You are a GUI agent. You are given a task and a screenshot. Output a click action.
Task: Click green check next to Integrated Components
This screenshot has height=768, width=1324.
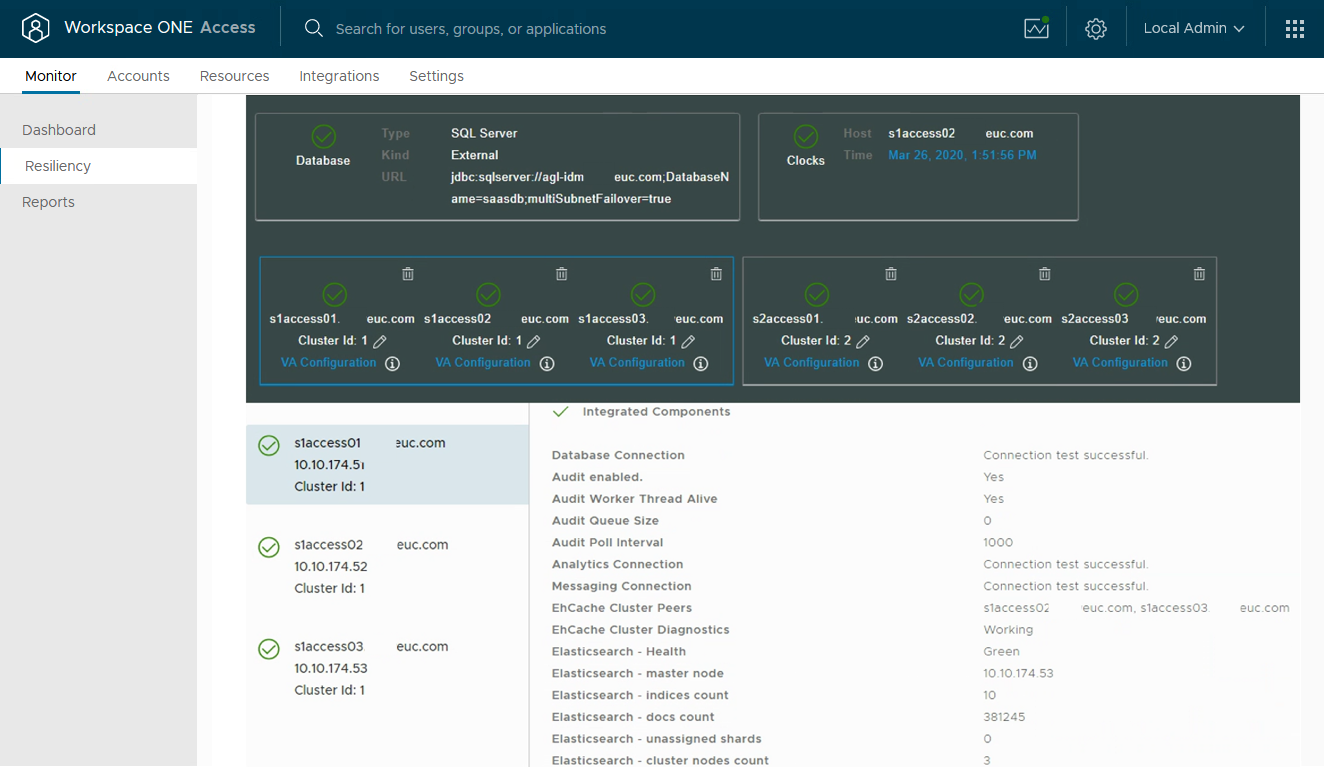pyautogui.click(x=560, y=410)
